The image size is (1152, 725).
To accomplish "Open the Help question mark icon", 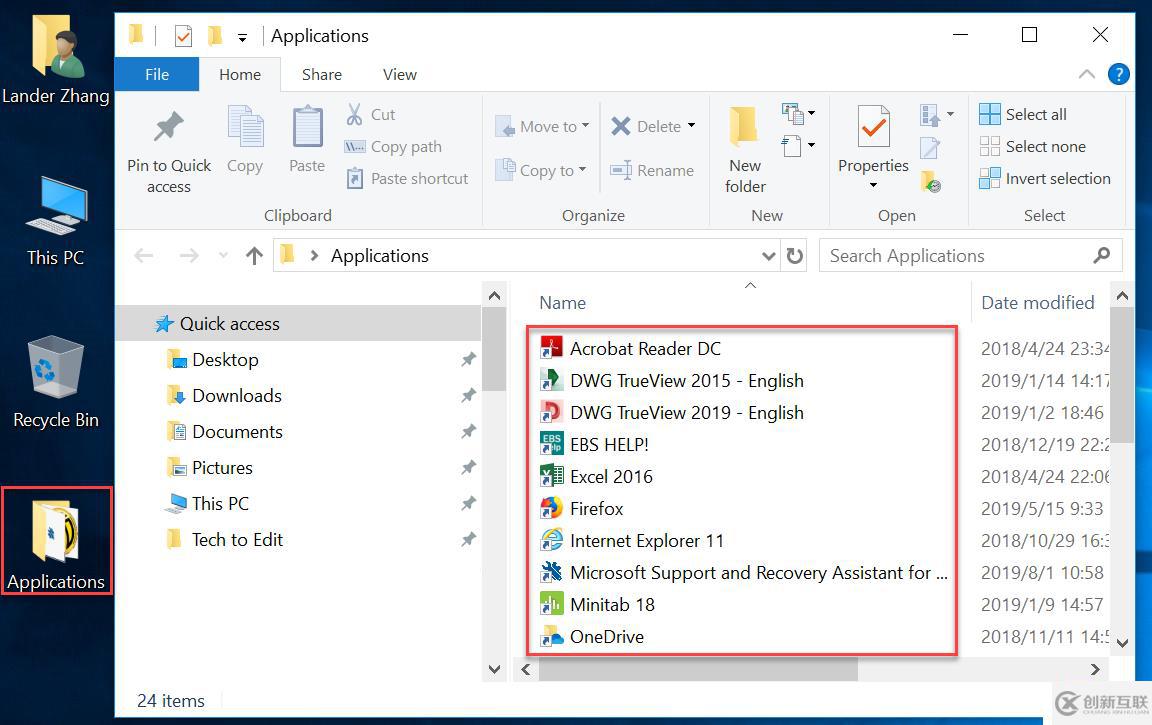I will [1119, 74].
